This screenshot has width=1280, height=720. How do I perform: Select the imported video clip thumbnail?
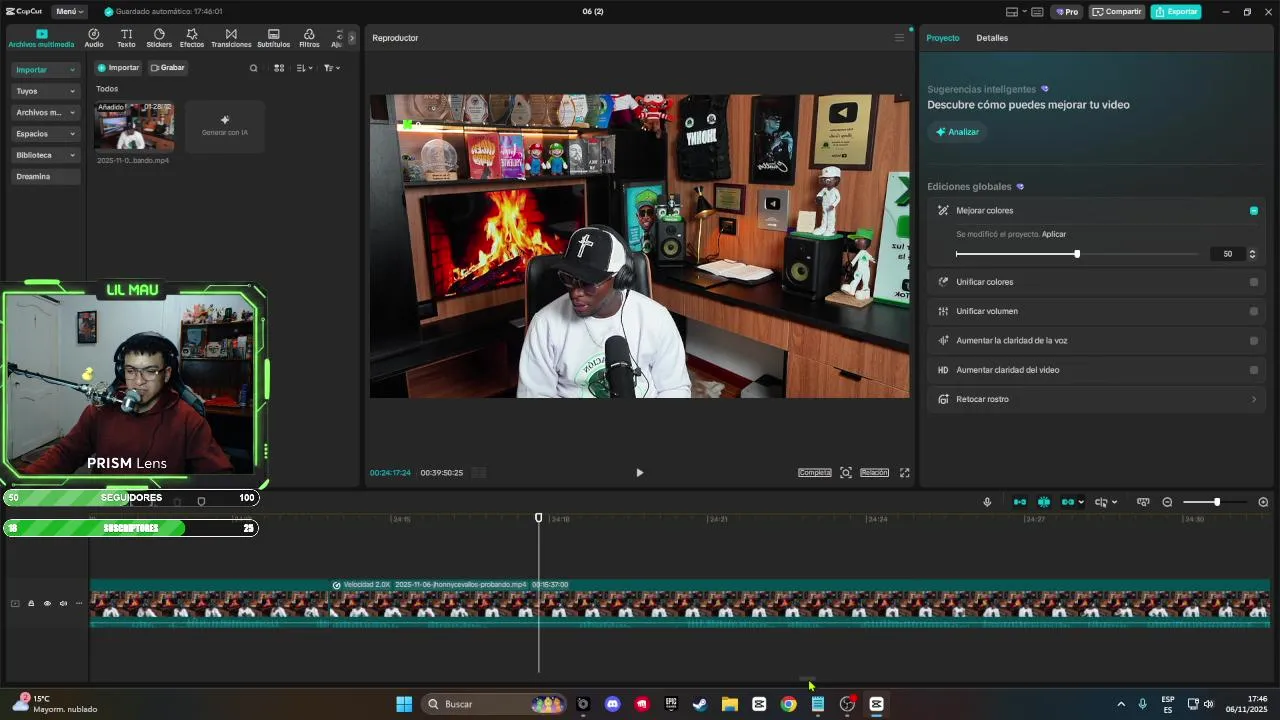coord(134,126)
